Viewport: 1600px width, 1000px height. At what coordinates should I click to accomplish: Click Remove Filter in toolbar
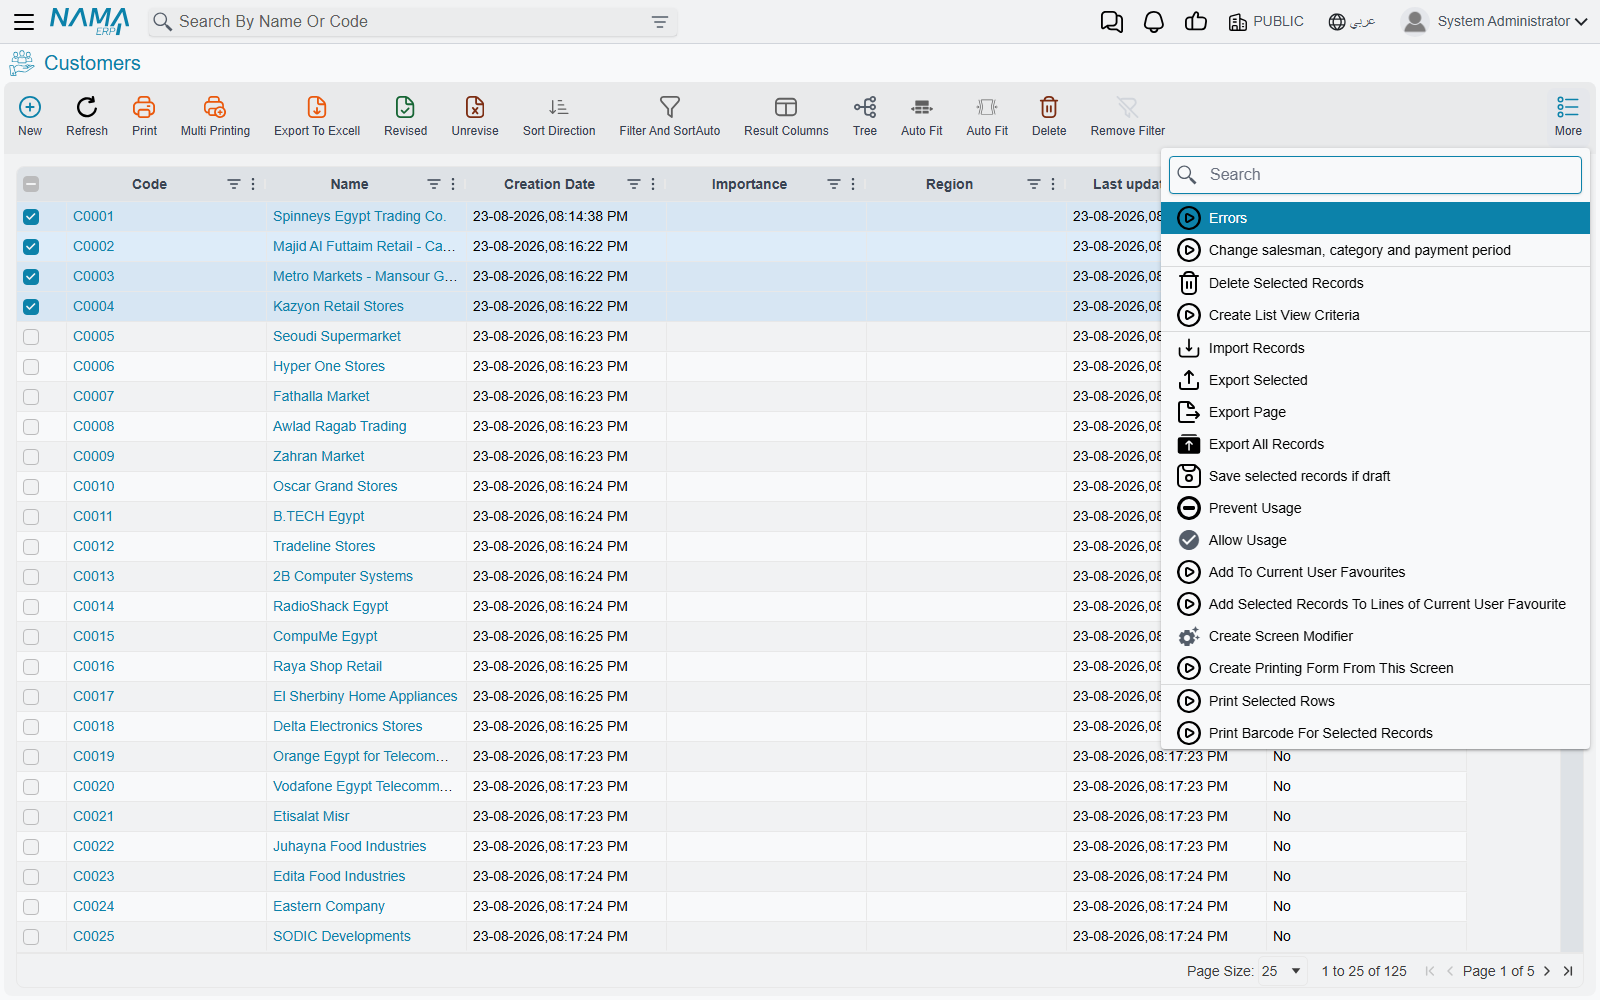1128,117
